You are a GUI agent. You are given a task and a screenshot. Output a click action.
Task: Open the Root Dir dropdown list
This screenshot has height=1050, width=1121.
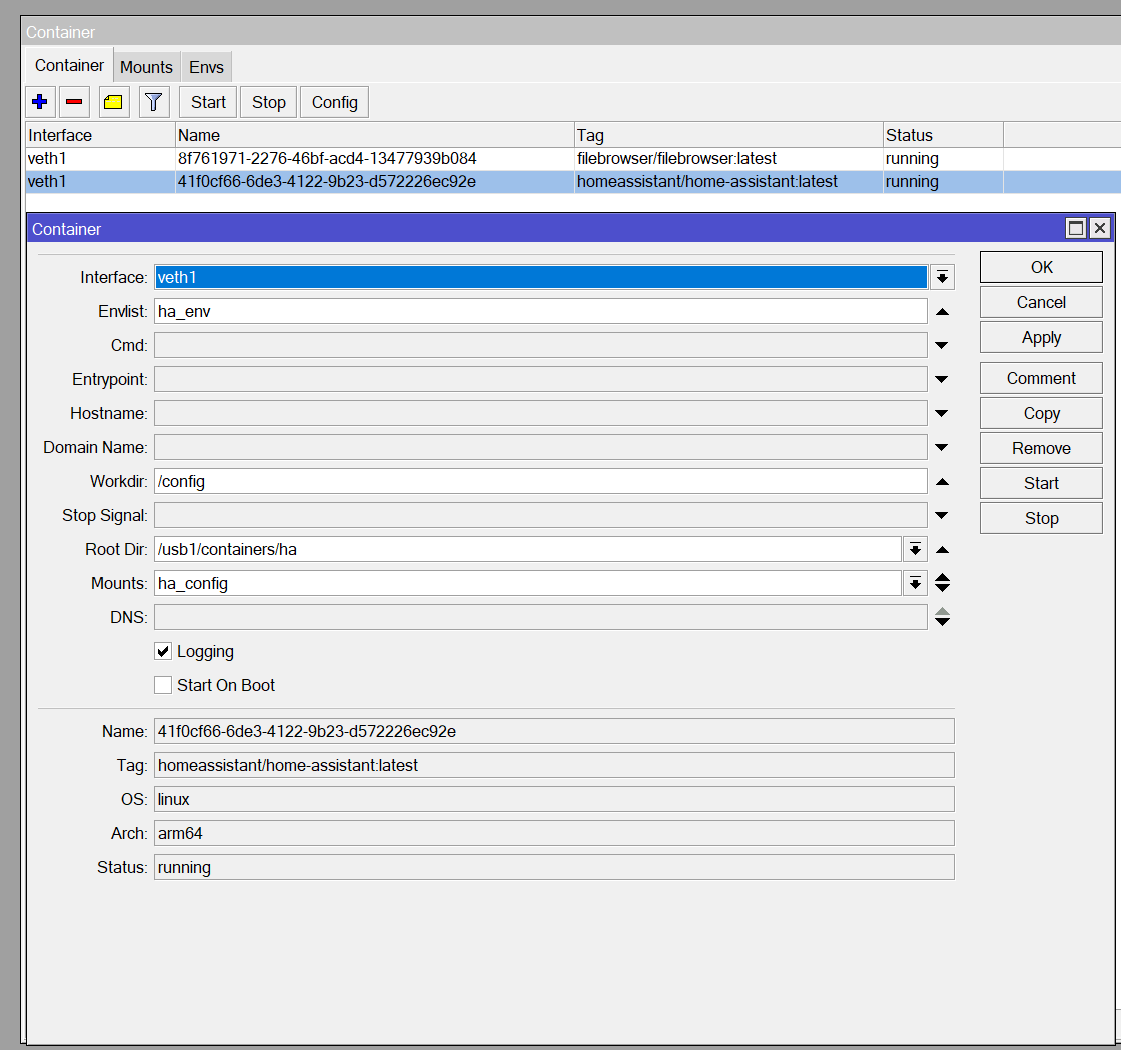pos(915,550)
